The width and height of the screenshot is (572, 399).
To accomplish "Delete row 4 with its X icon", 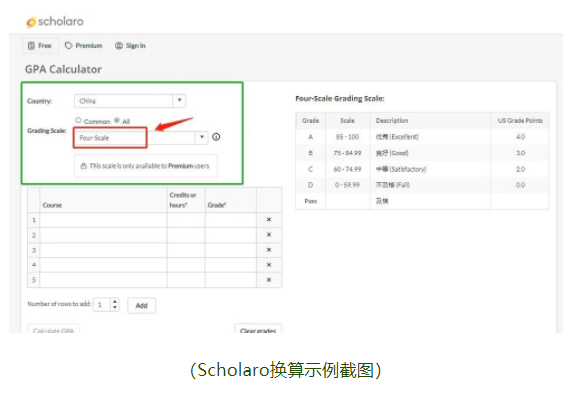I will coord(269,265).
